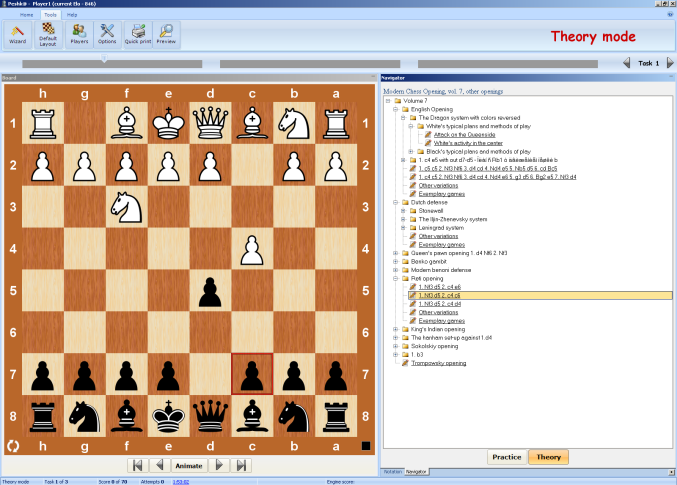Open the Home ribbon tab

26,15
